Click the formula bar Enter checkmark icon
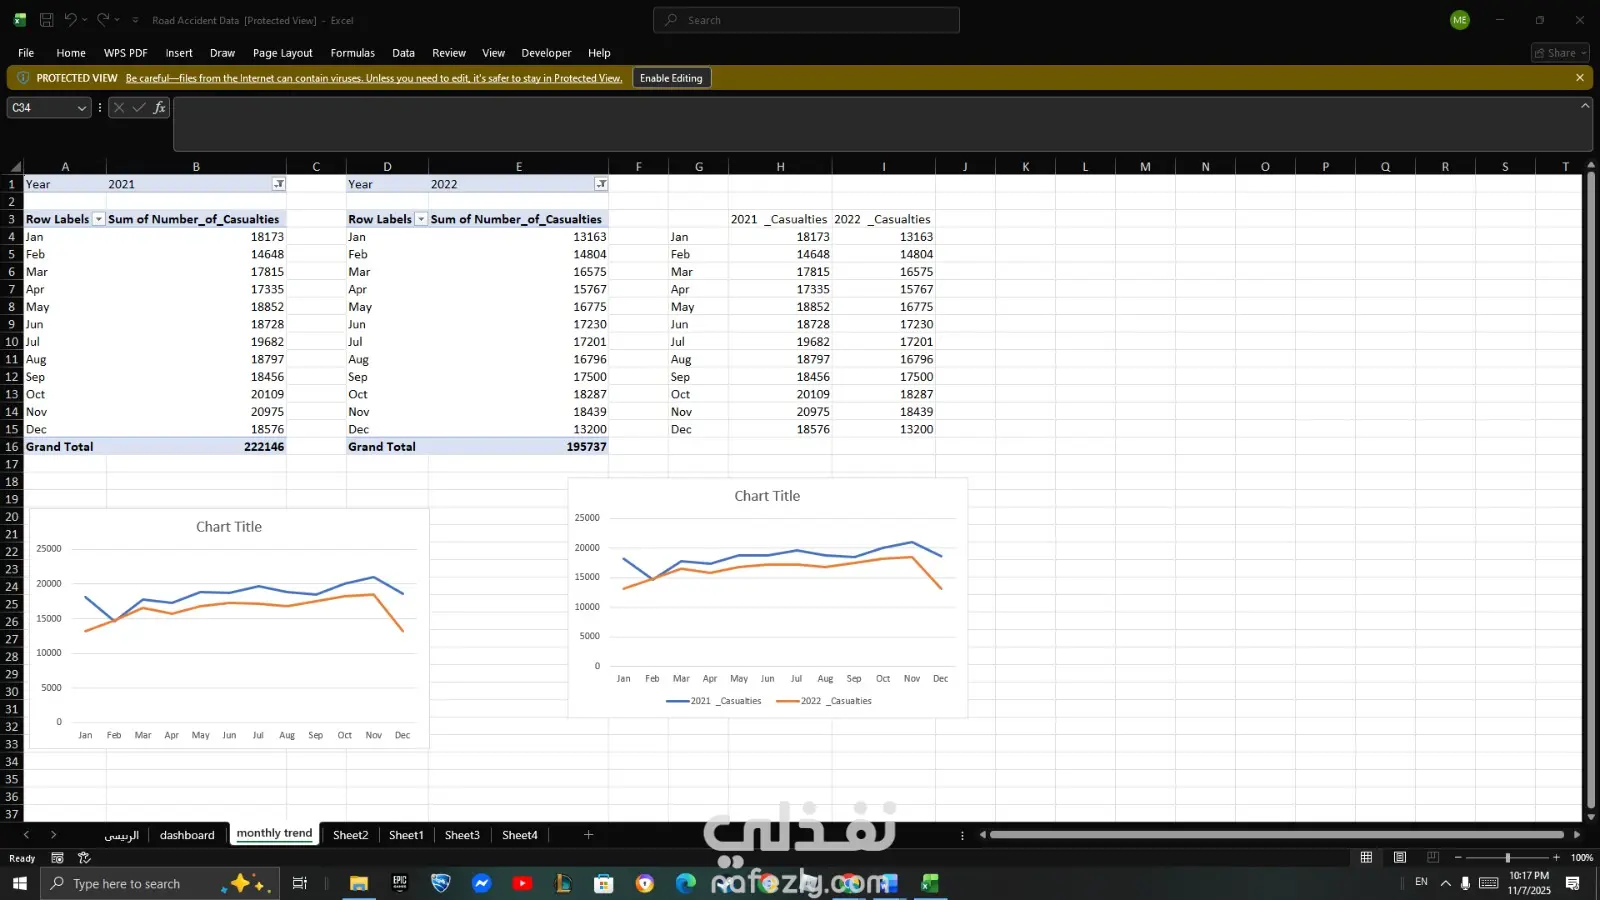 139,108
